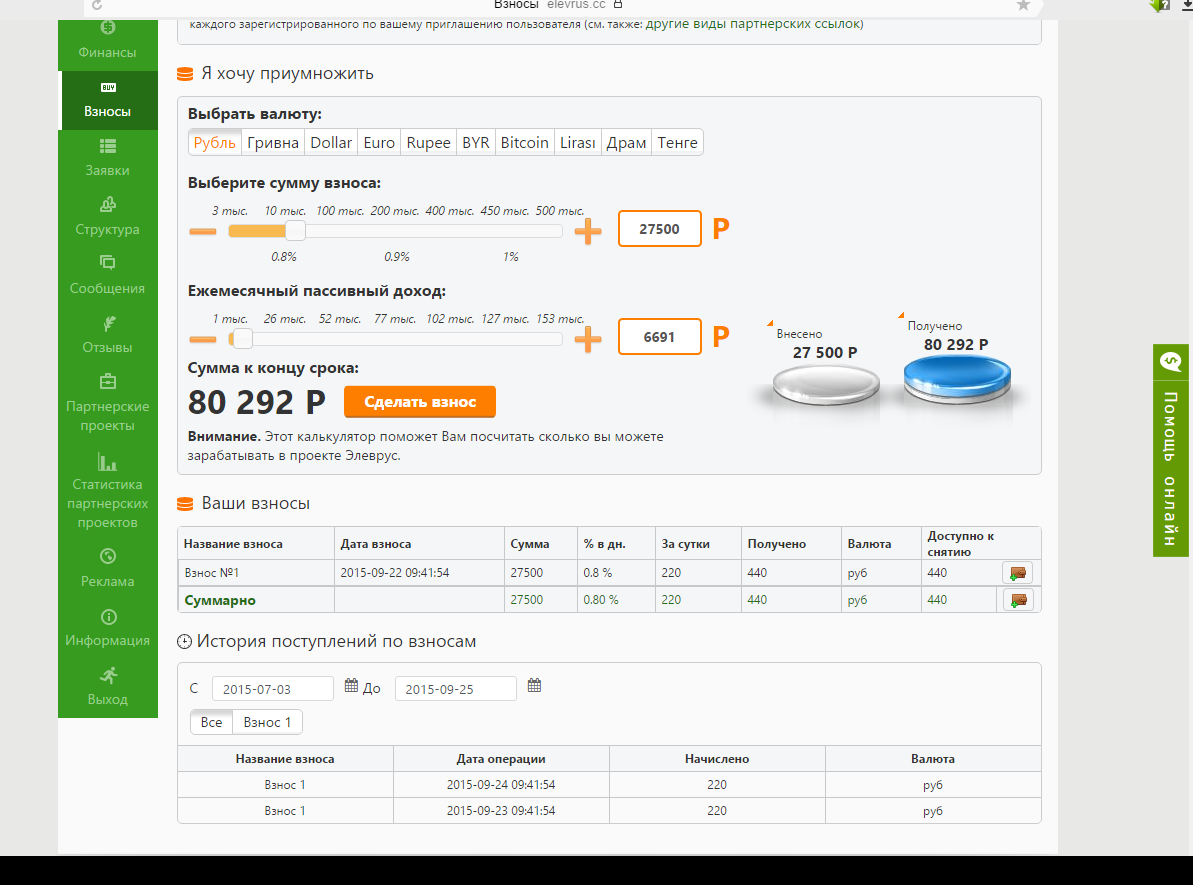The height and width of the screenshot is (885, 1193).
Task: Select BYR currency
Action: coord(476,142)
